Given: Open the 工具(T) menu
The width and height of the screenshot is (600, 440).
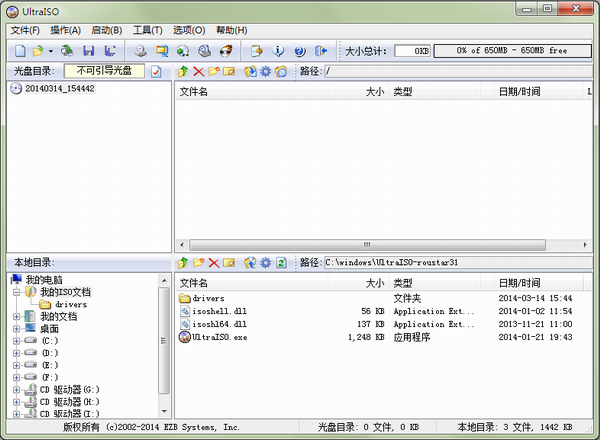Looking at the screenshot, I should [x=148, y=30].
